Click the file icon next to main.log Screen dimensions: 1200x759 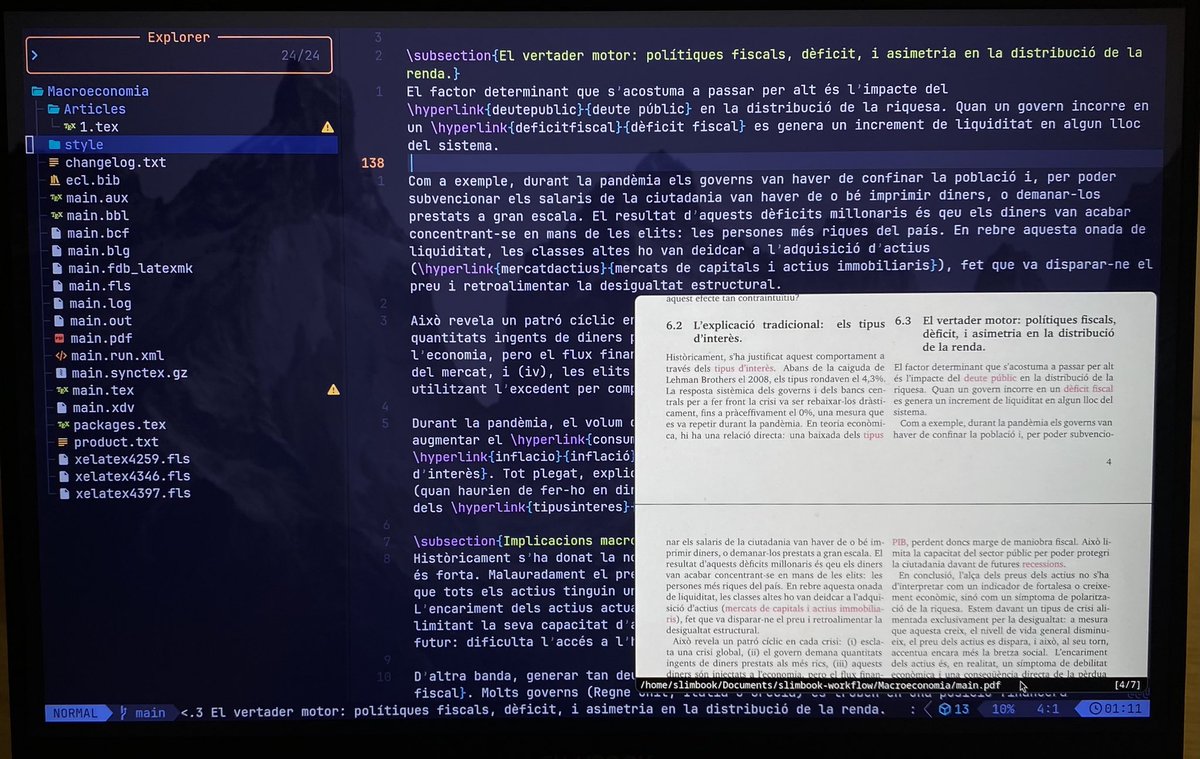pyautogui.click(x=57, y=303)
